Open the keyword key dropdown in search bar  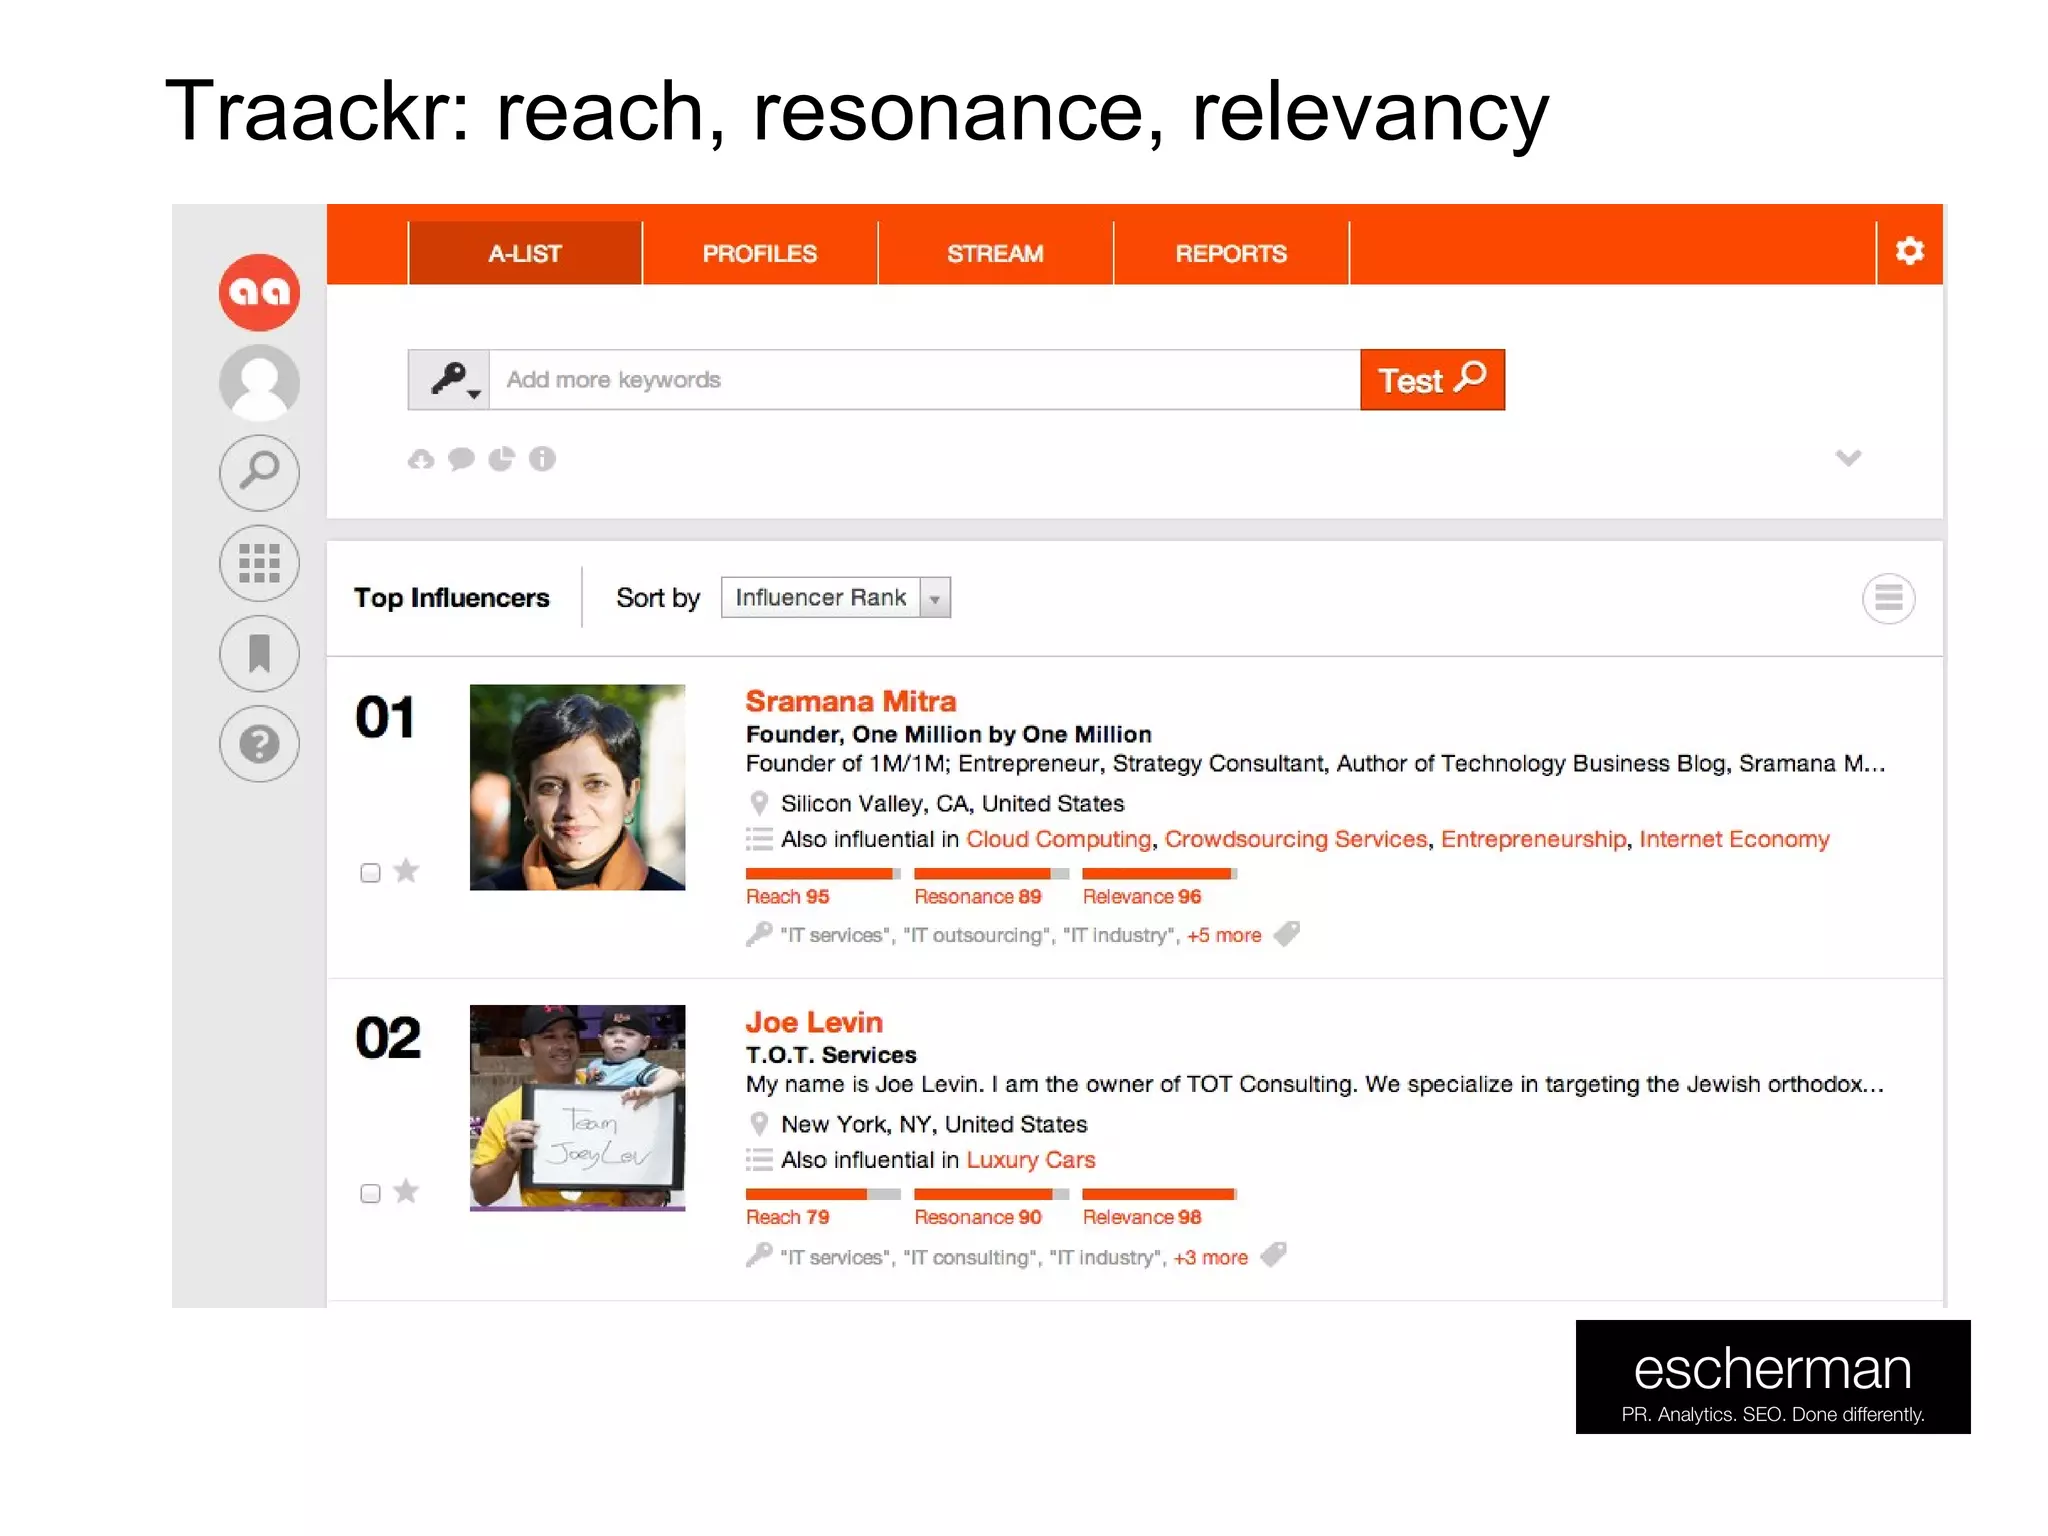click(449, 380)
